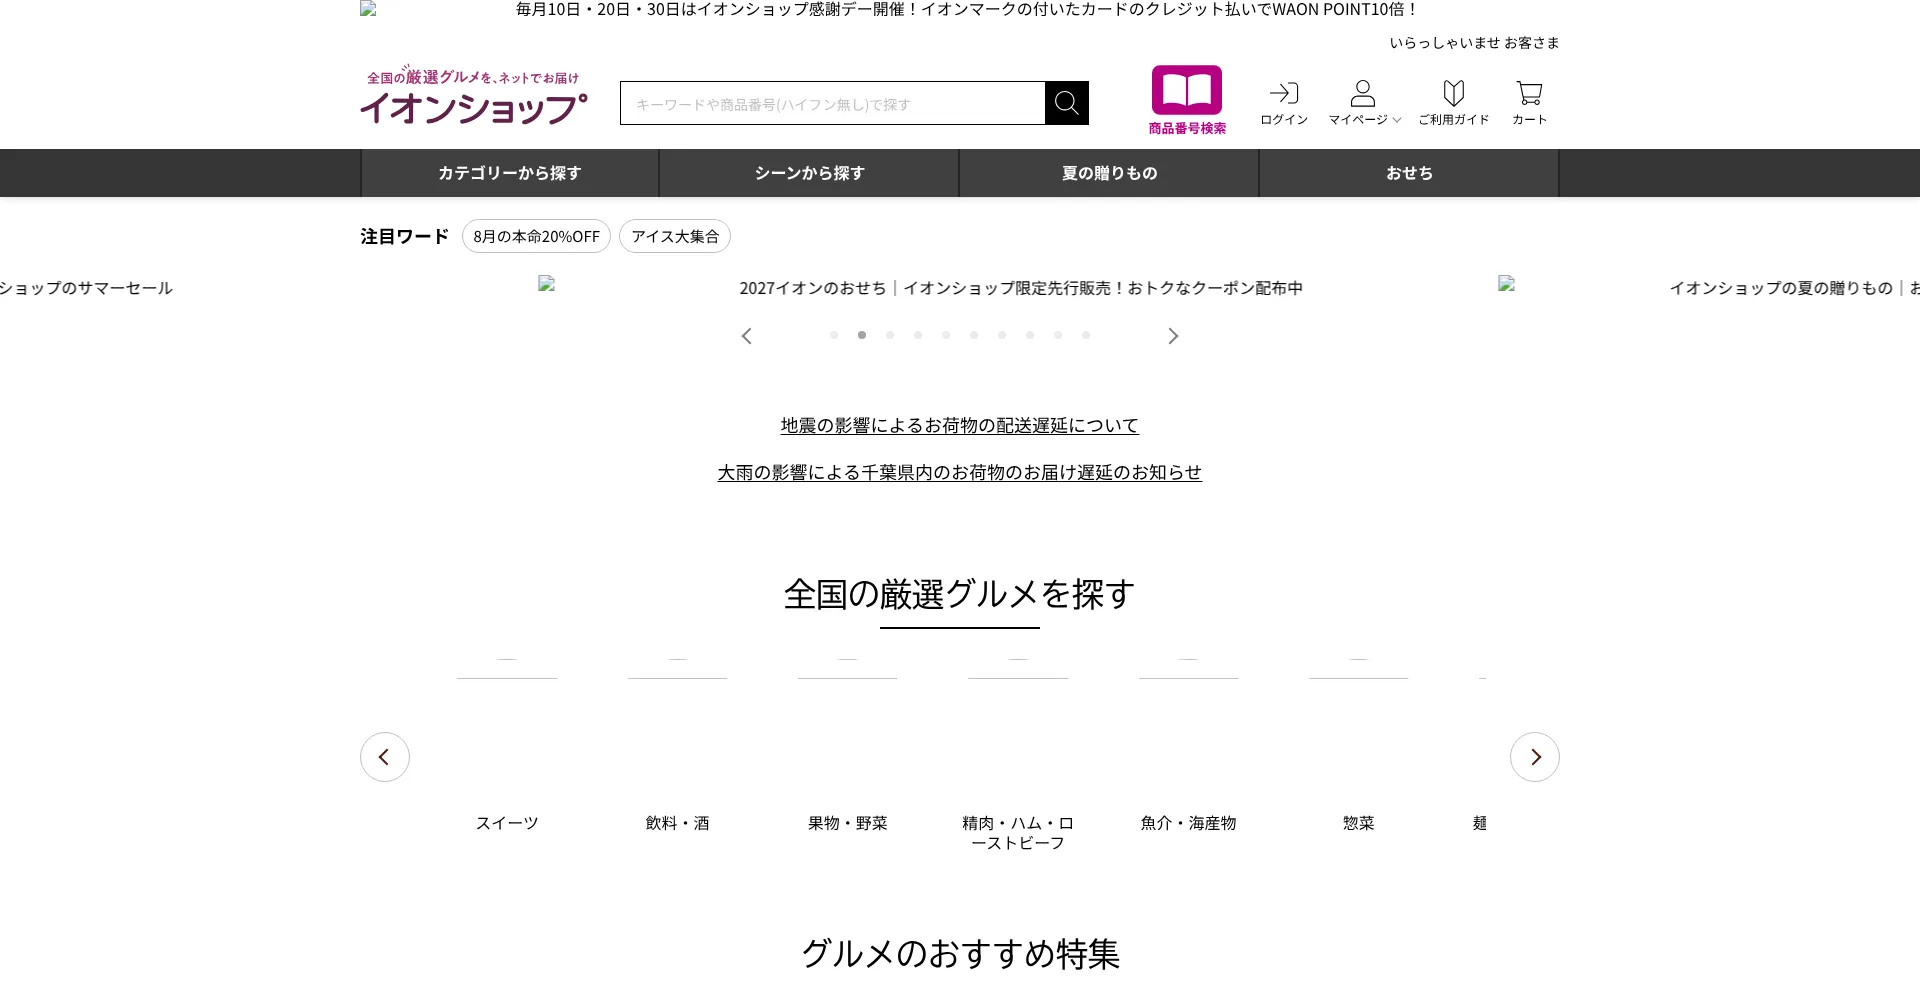The height and width of the screenshot is (993, 1920).
Task: Open おせち menu item
Action: click(x=1409, y=173)
